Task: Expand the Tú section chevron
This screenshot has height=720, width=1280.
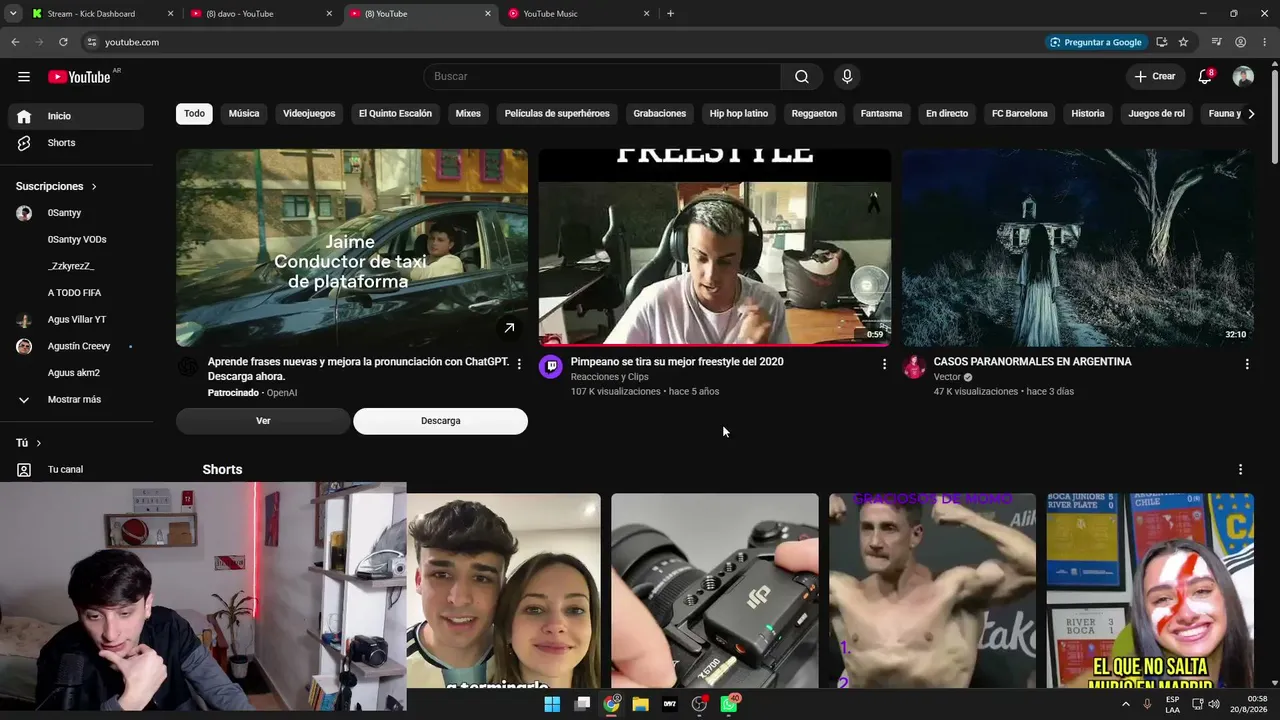Action: click(39, 443)
